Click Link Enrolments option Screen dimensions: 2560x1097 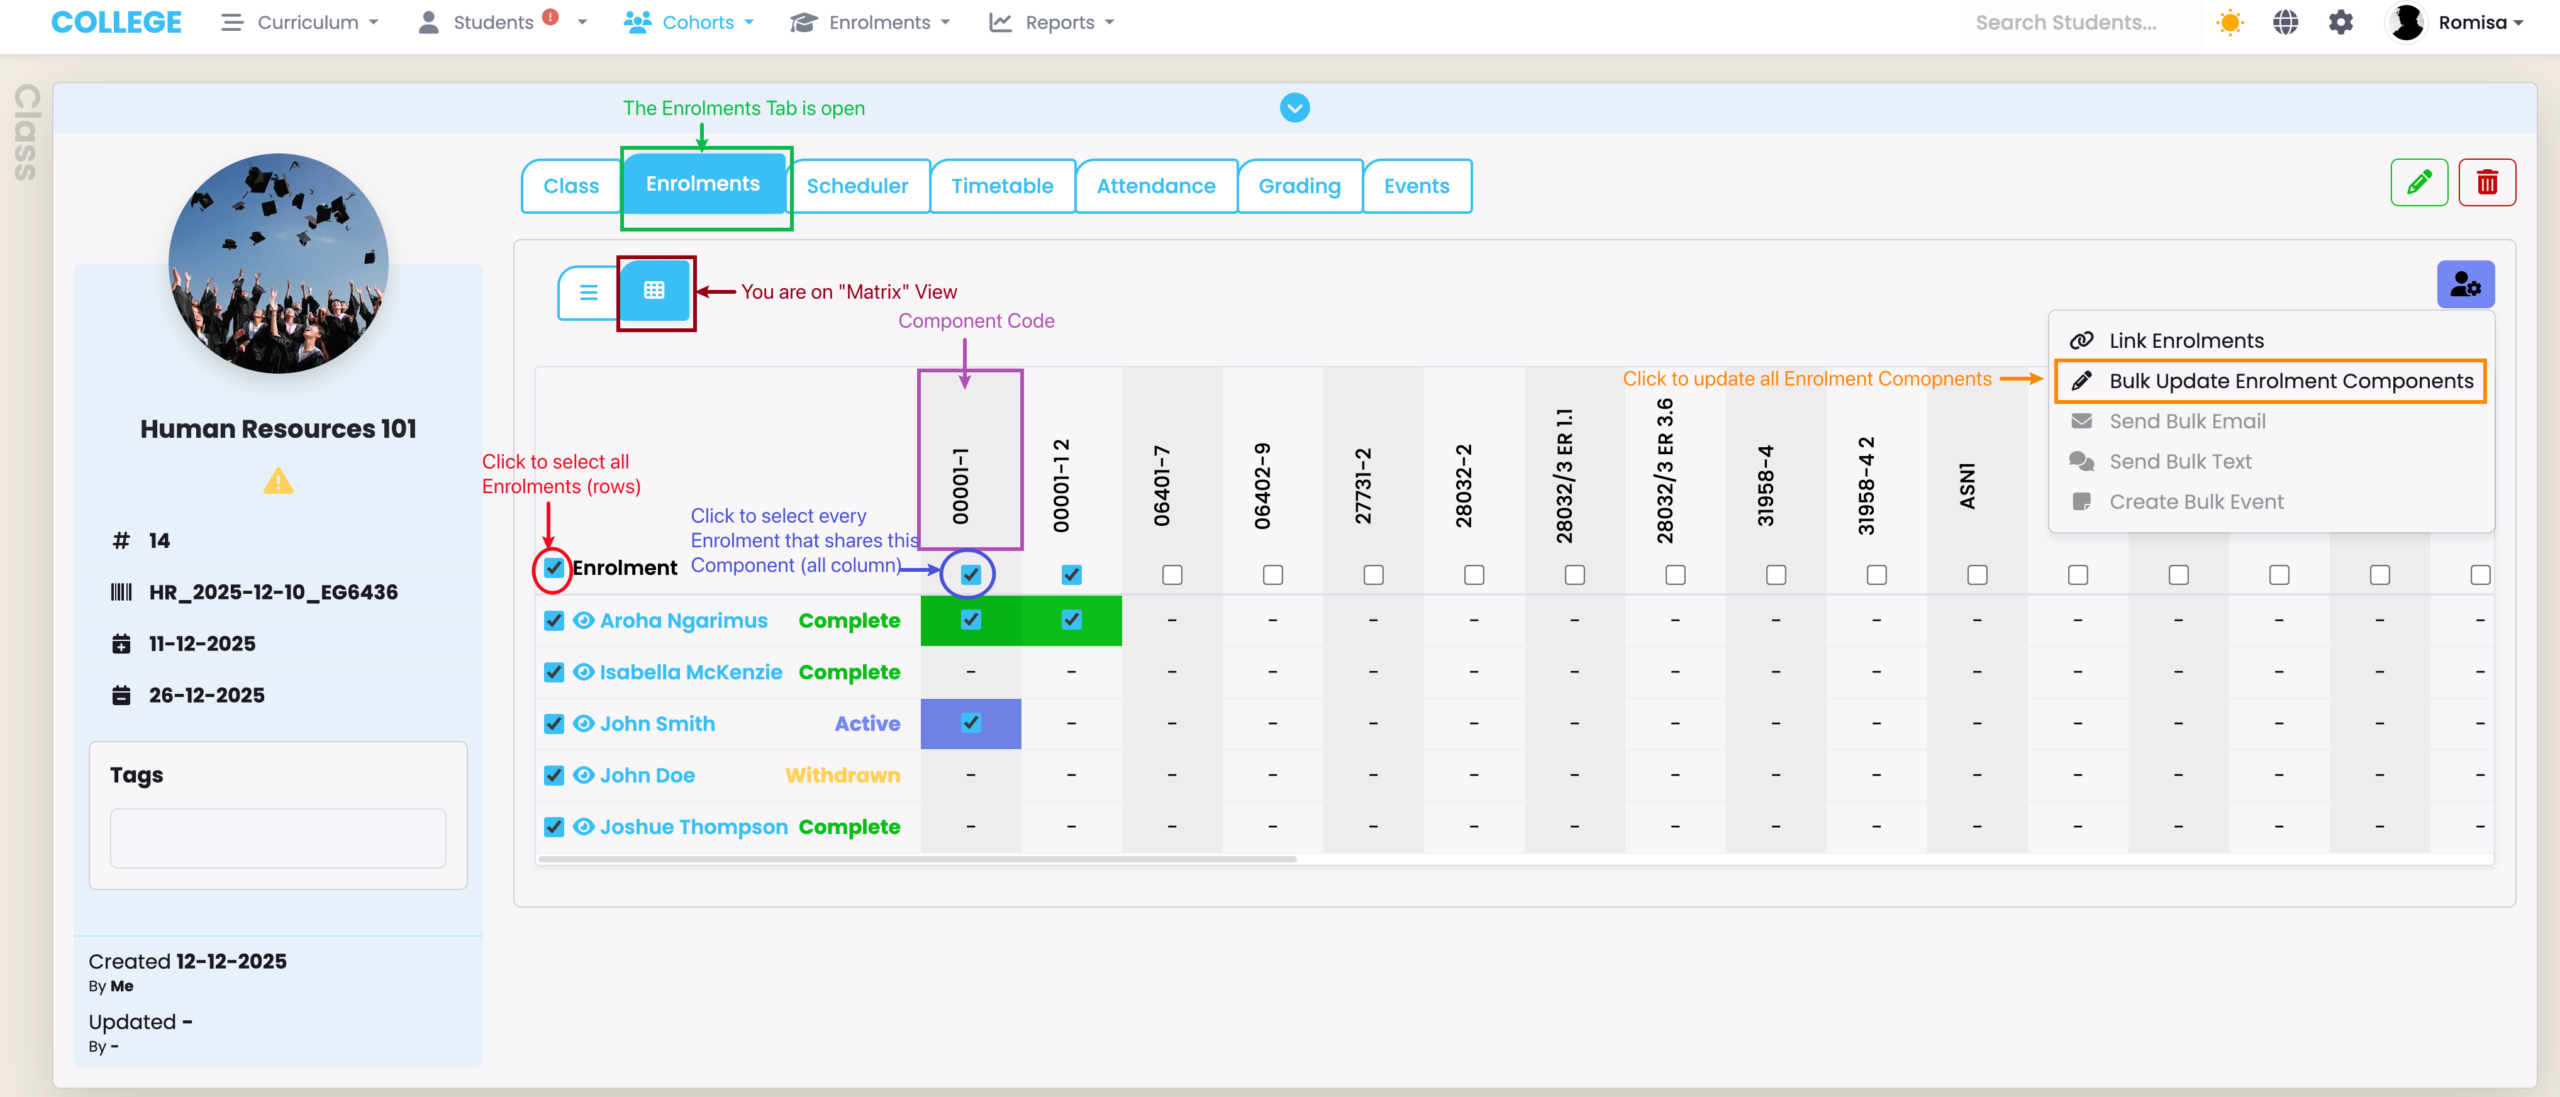point(2185,341)
